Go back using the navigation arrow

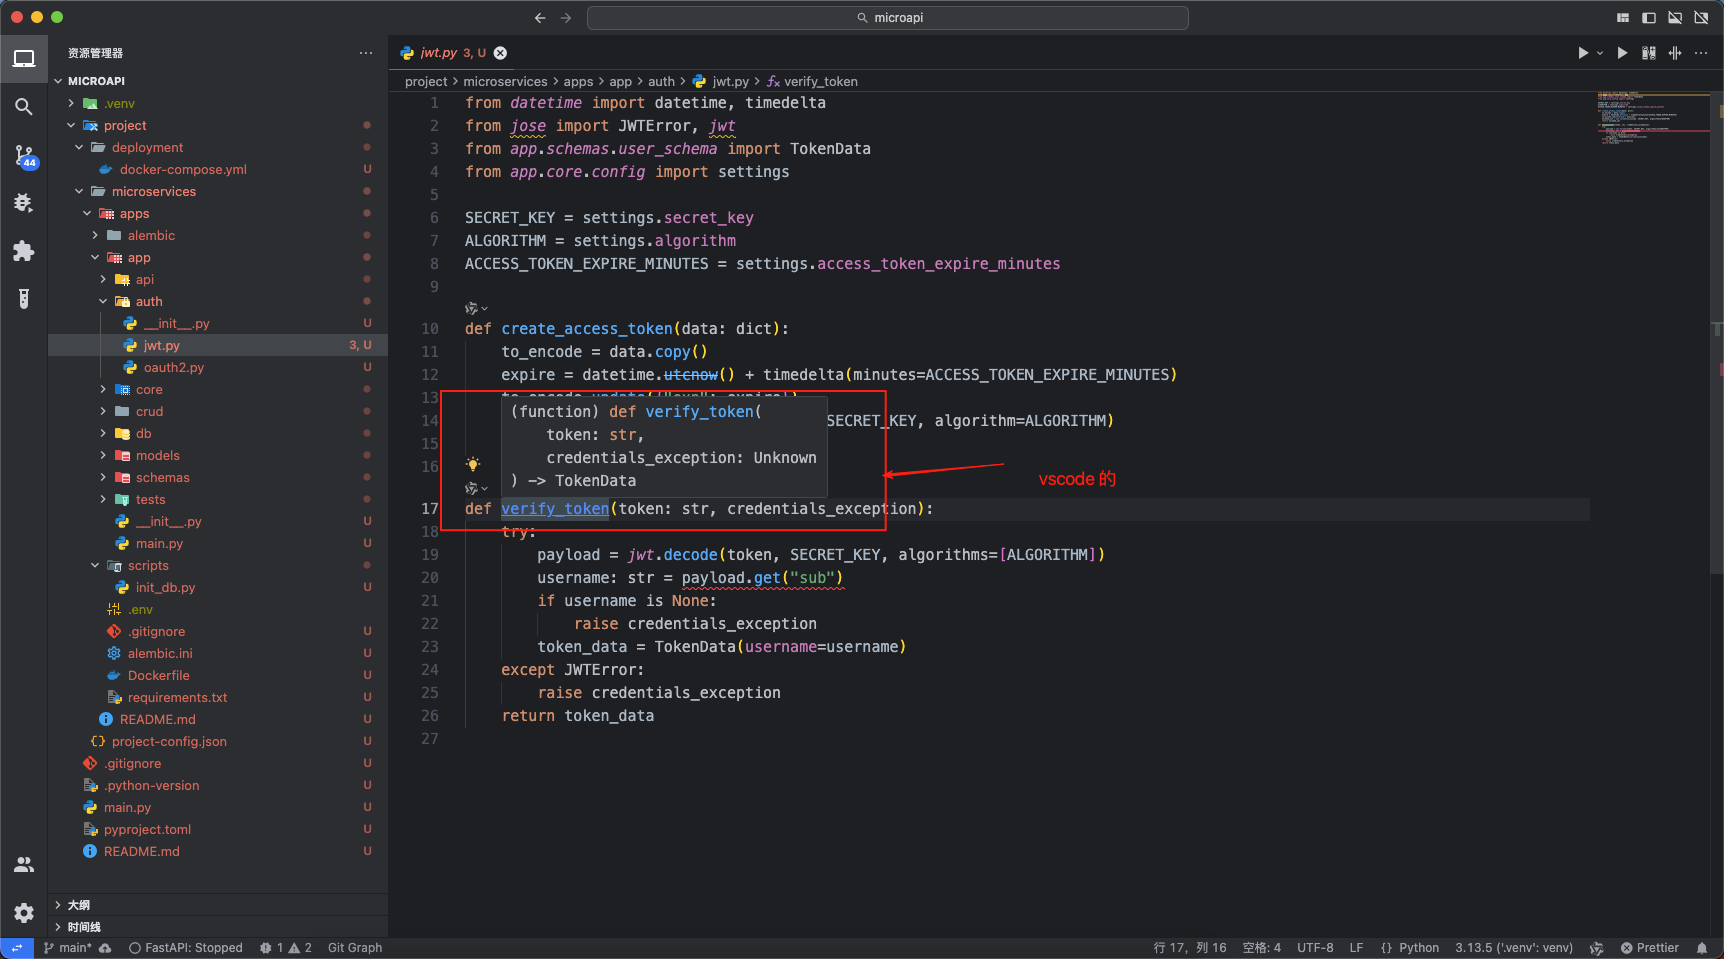(x=540, y=18)
